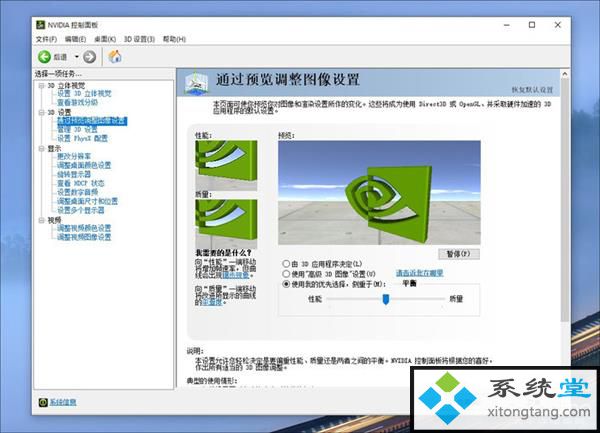The width and height of the screenshot is (600, 433).
Task: Click the 3D preview page header icon
Action: 196,82
